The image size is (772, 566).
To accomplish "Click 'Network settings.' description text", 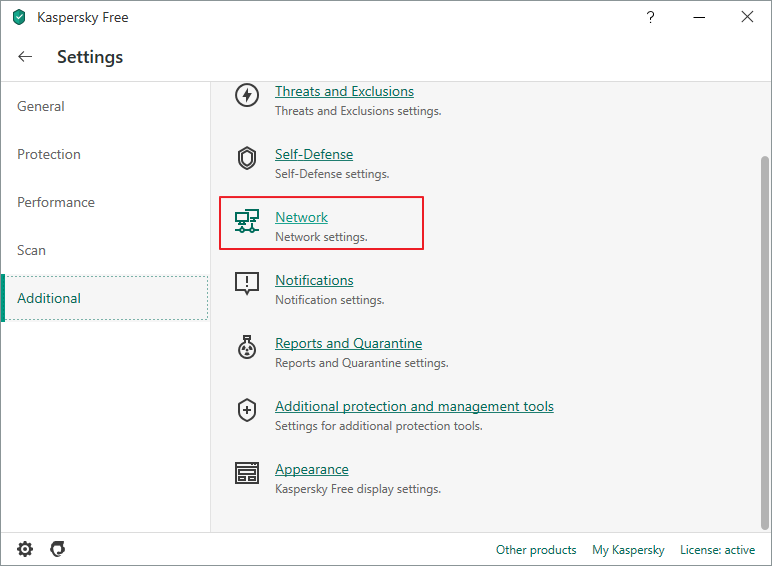I will pyautogui.click(x=322, y=237).
